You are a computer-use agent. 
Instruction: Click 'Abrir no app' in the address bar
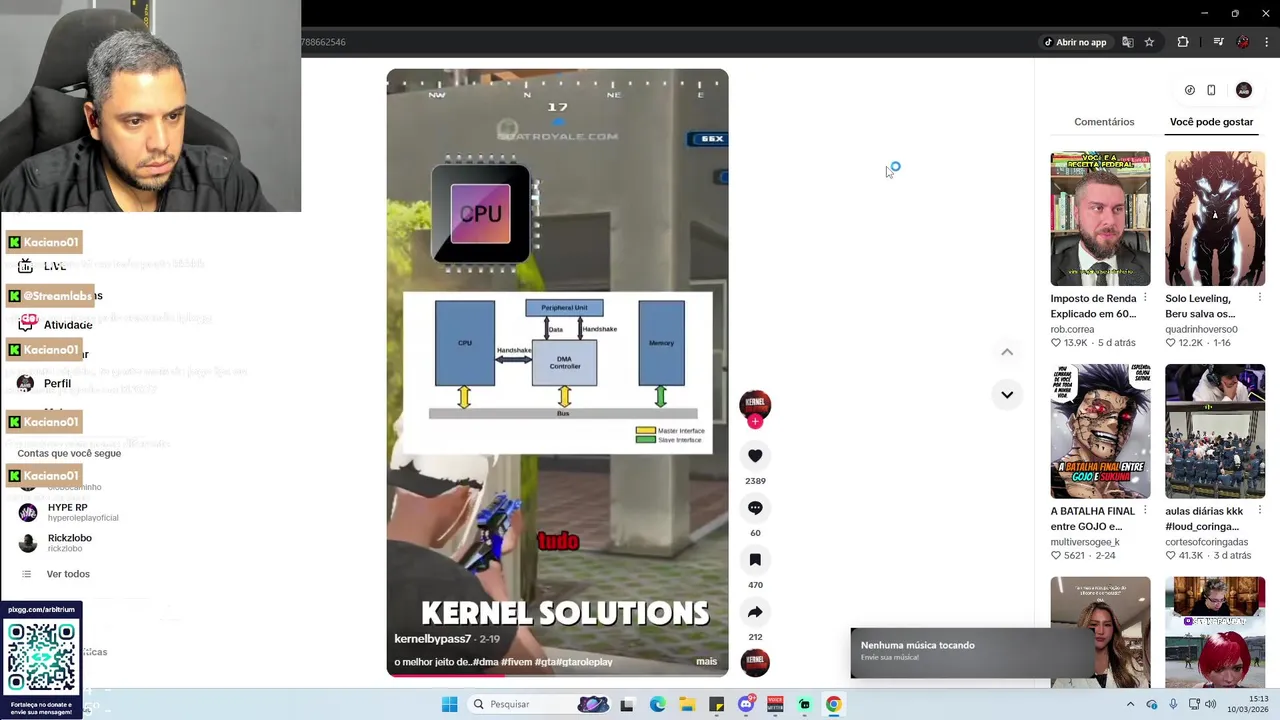coord(1075,42)
